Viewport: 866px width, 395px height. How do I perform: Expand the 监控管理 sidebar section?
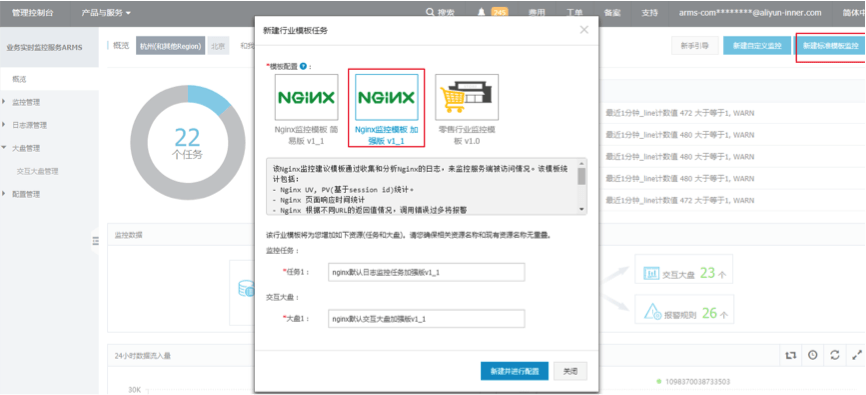(x=26, y=102)
